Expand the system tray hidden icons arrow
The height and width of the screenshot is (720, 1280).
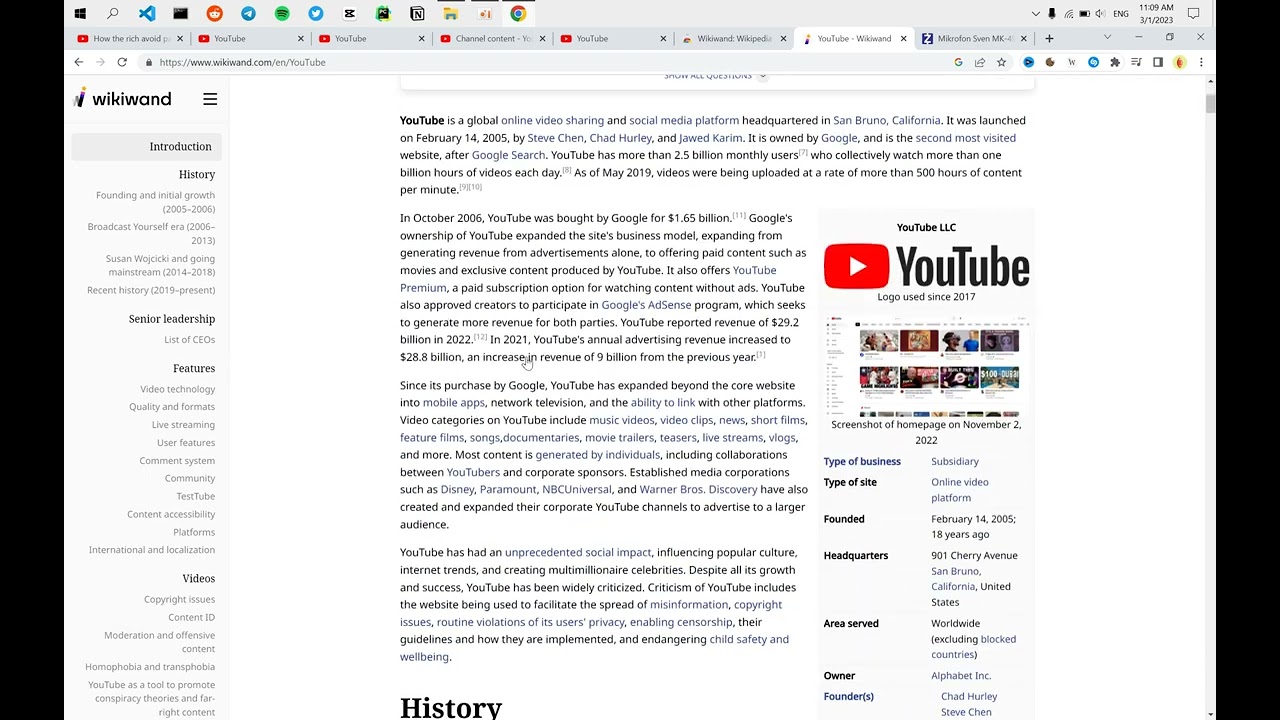pos(1036,14)
